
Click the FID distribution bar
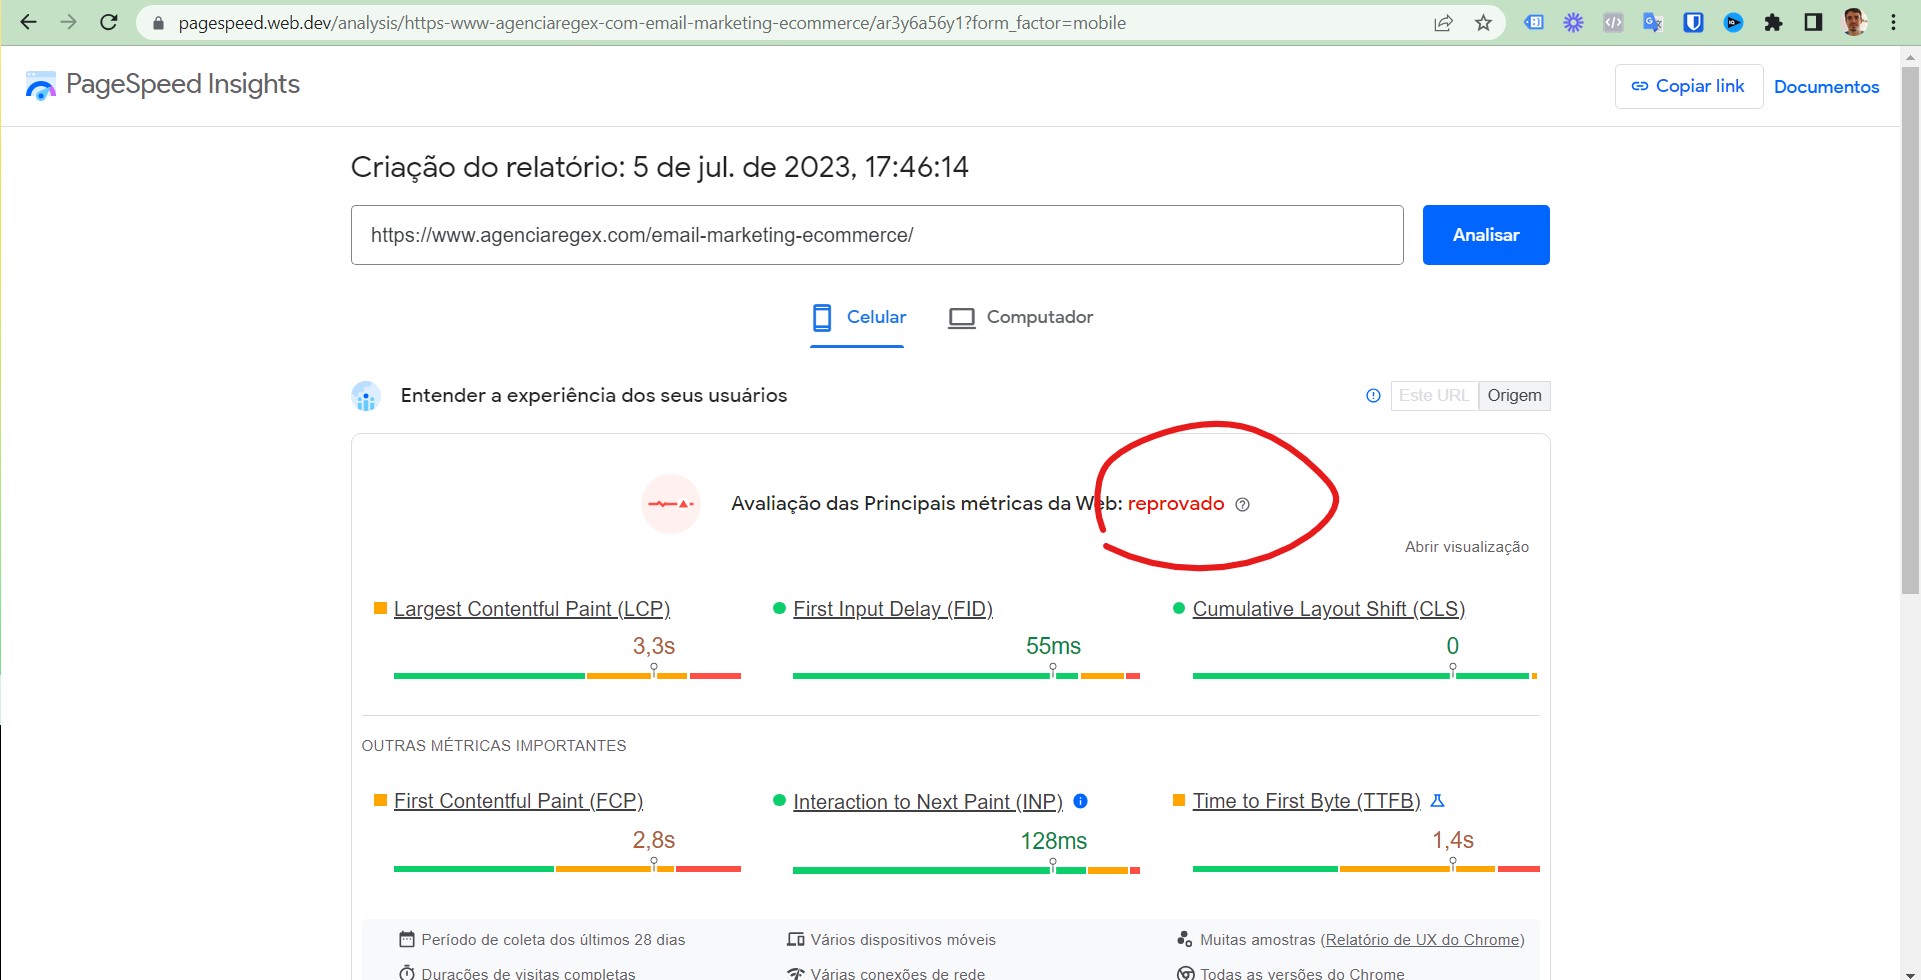coord(966,676)
